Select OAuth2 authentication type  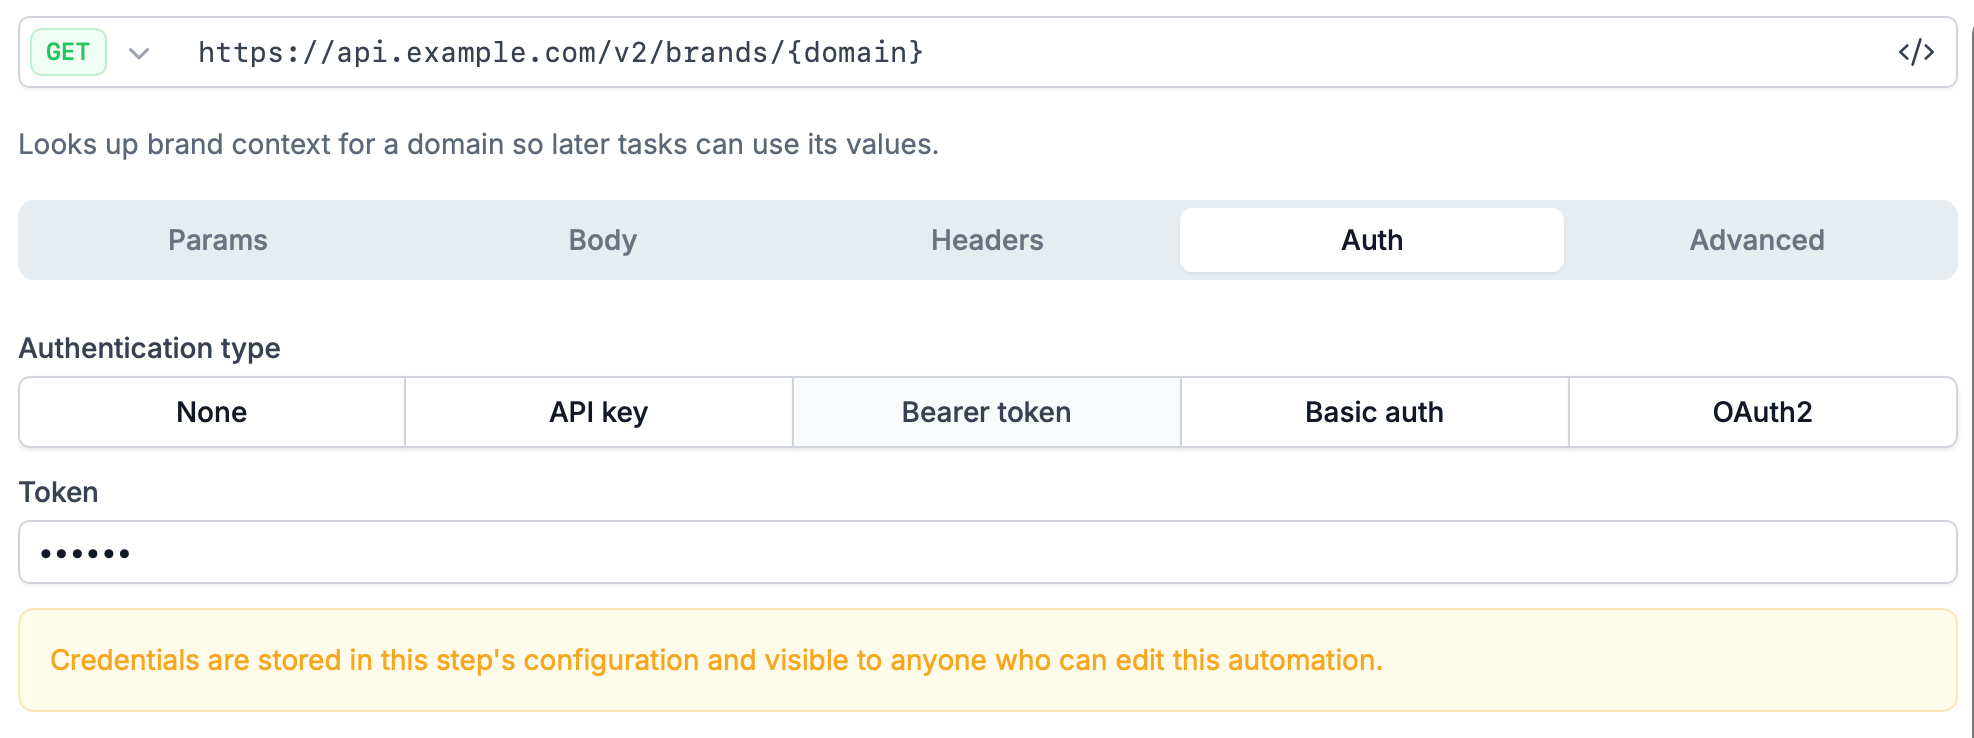1763,412
